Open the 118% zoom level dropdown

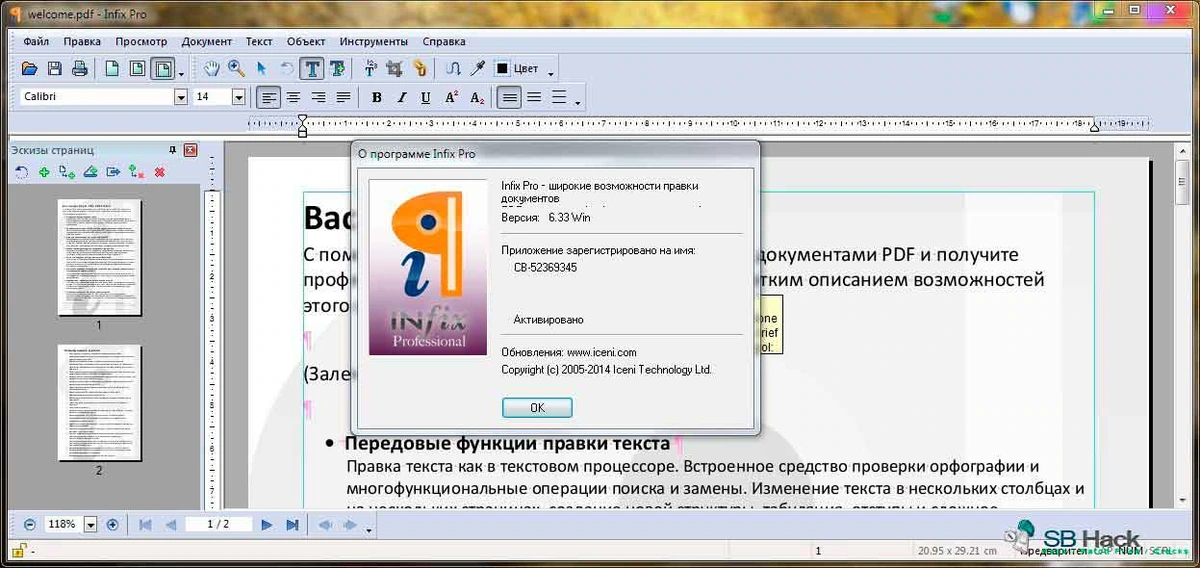[90, 524]
